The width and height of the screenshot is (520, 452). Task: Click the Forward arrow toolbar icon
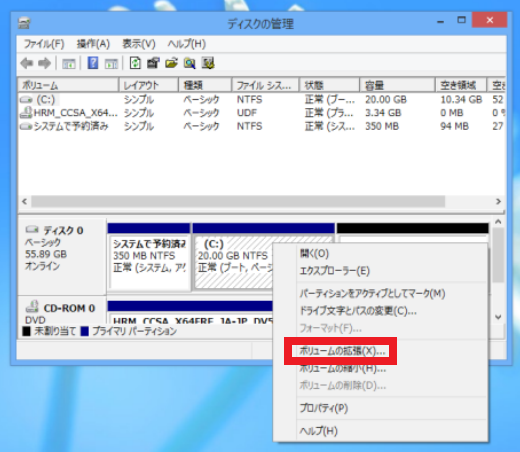click(x=44, y=63)
